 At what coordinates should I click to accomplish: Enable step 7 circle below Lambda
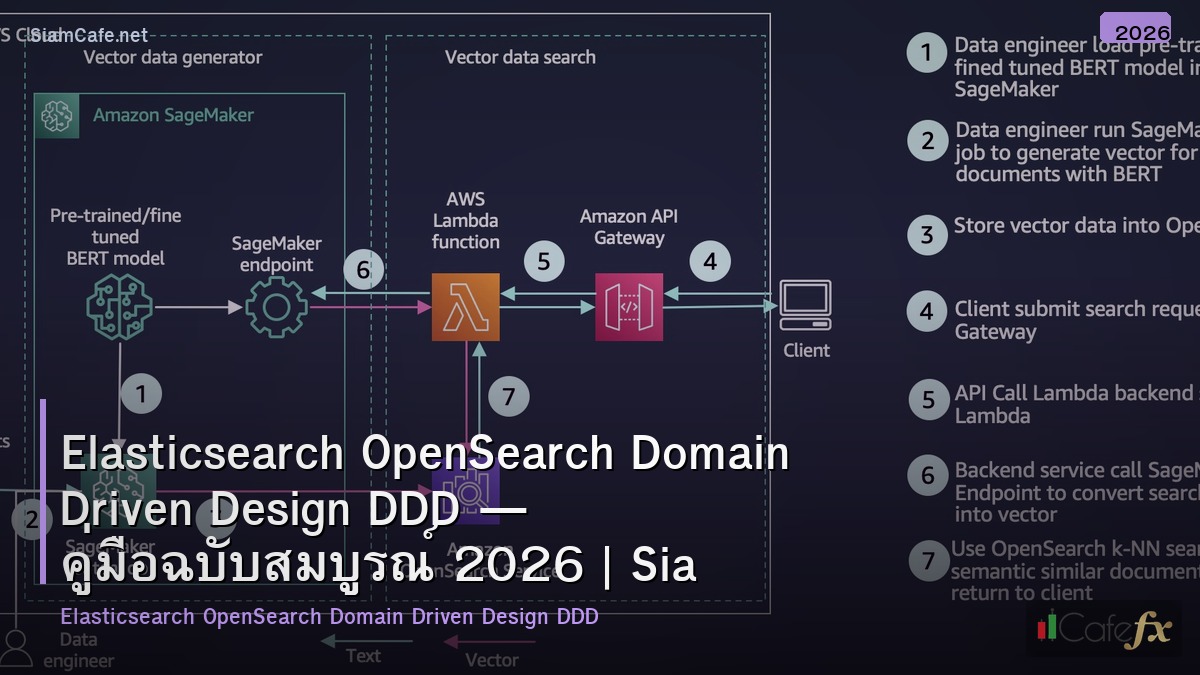(508, 396)
